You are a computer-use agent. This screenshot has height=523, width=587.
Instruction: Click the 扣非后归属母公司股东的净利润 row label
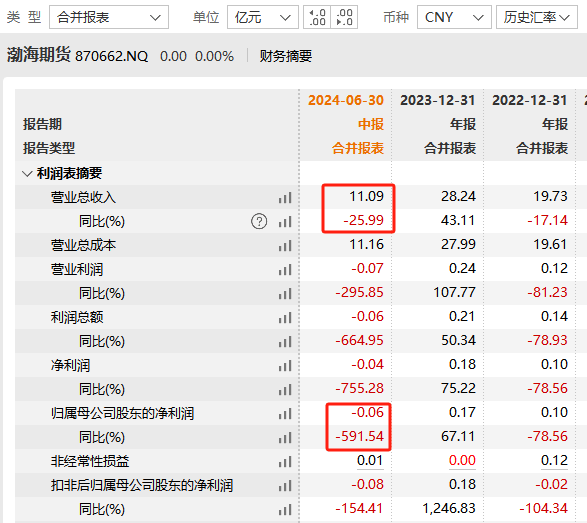[x=142, y=485]
